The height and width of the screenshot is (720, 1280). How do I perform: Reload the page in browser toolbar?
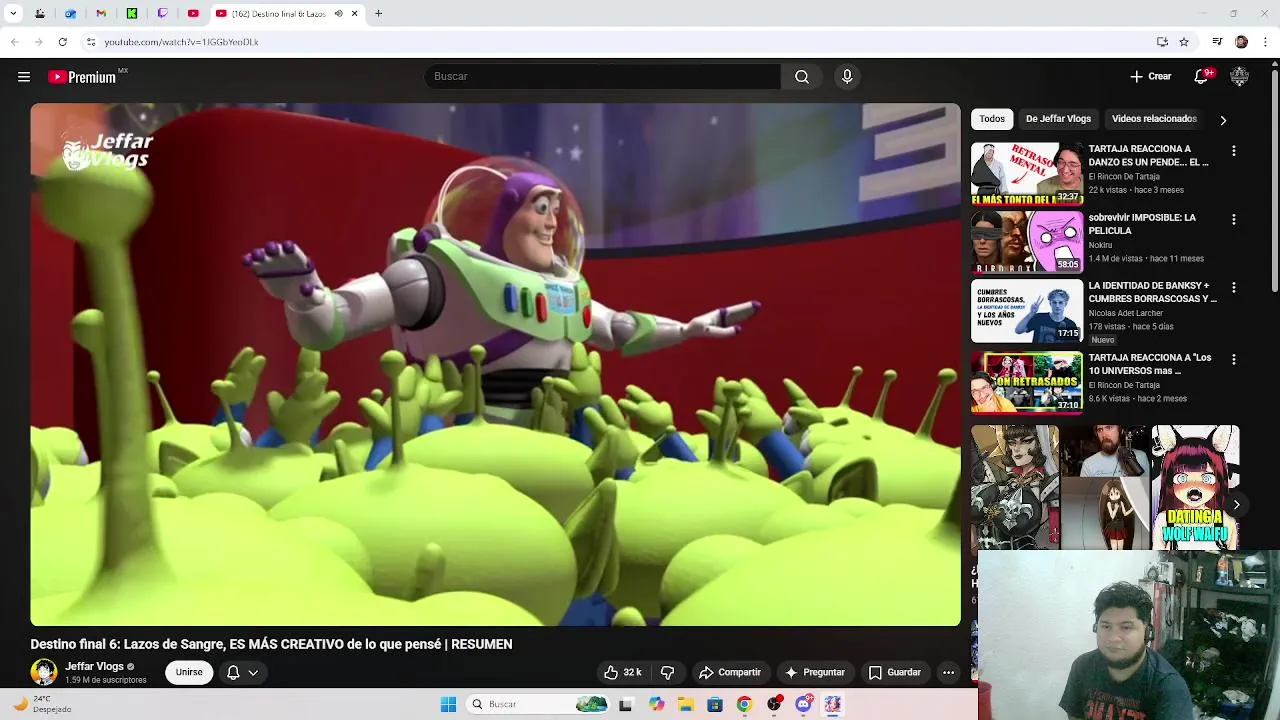[62, 42]
